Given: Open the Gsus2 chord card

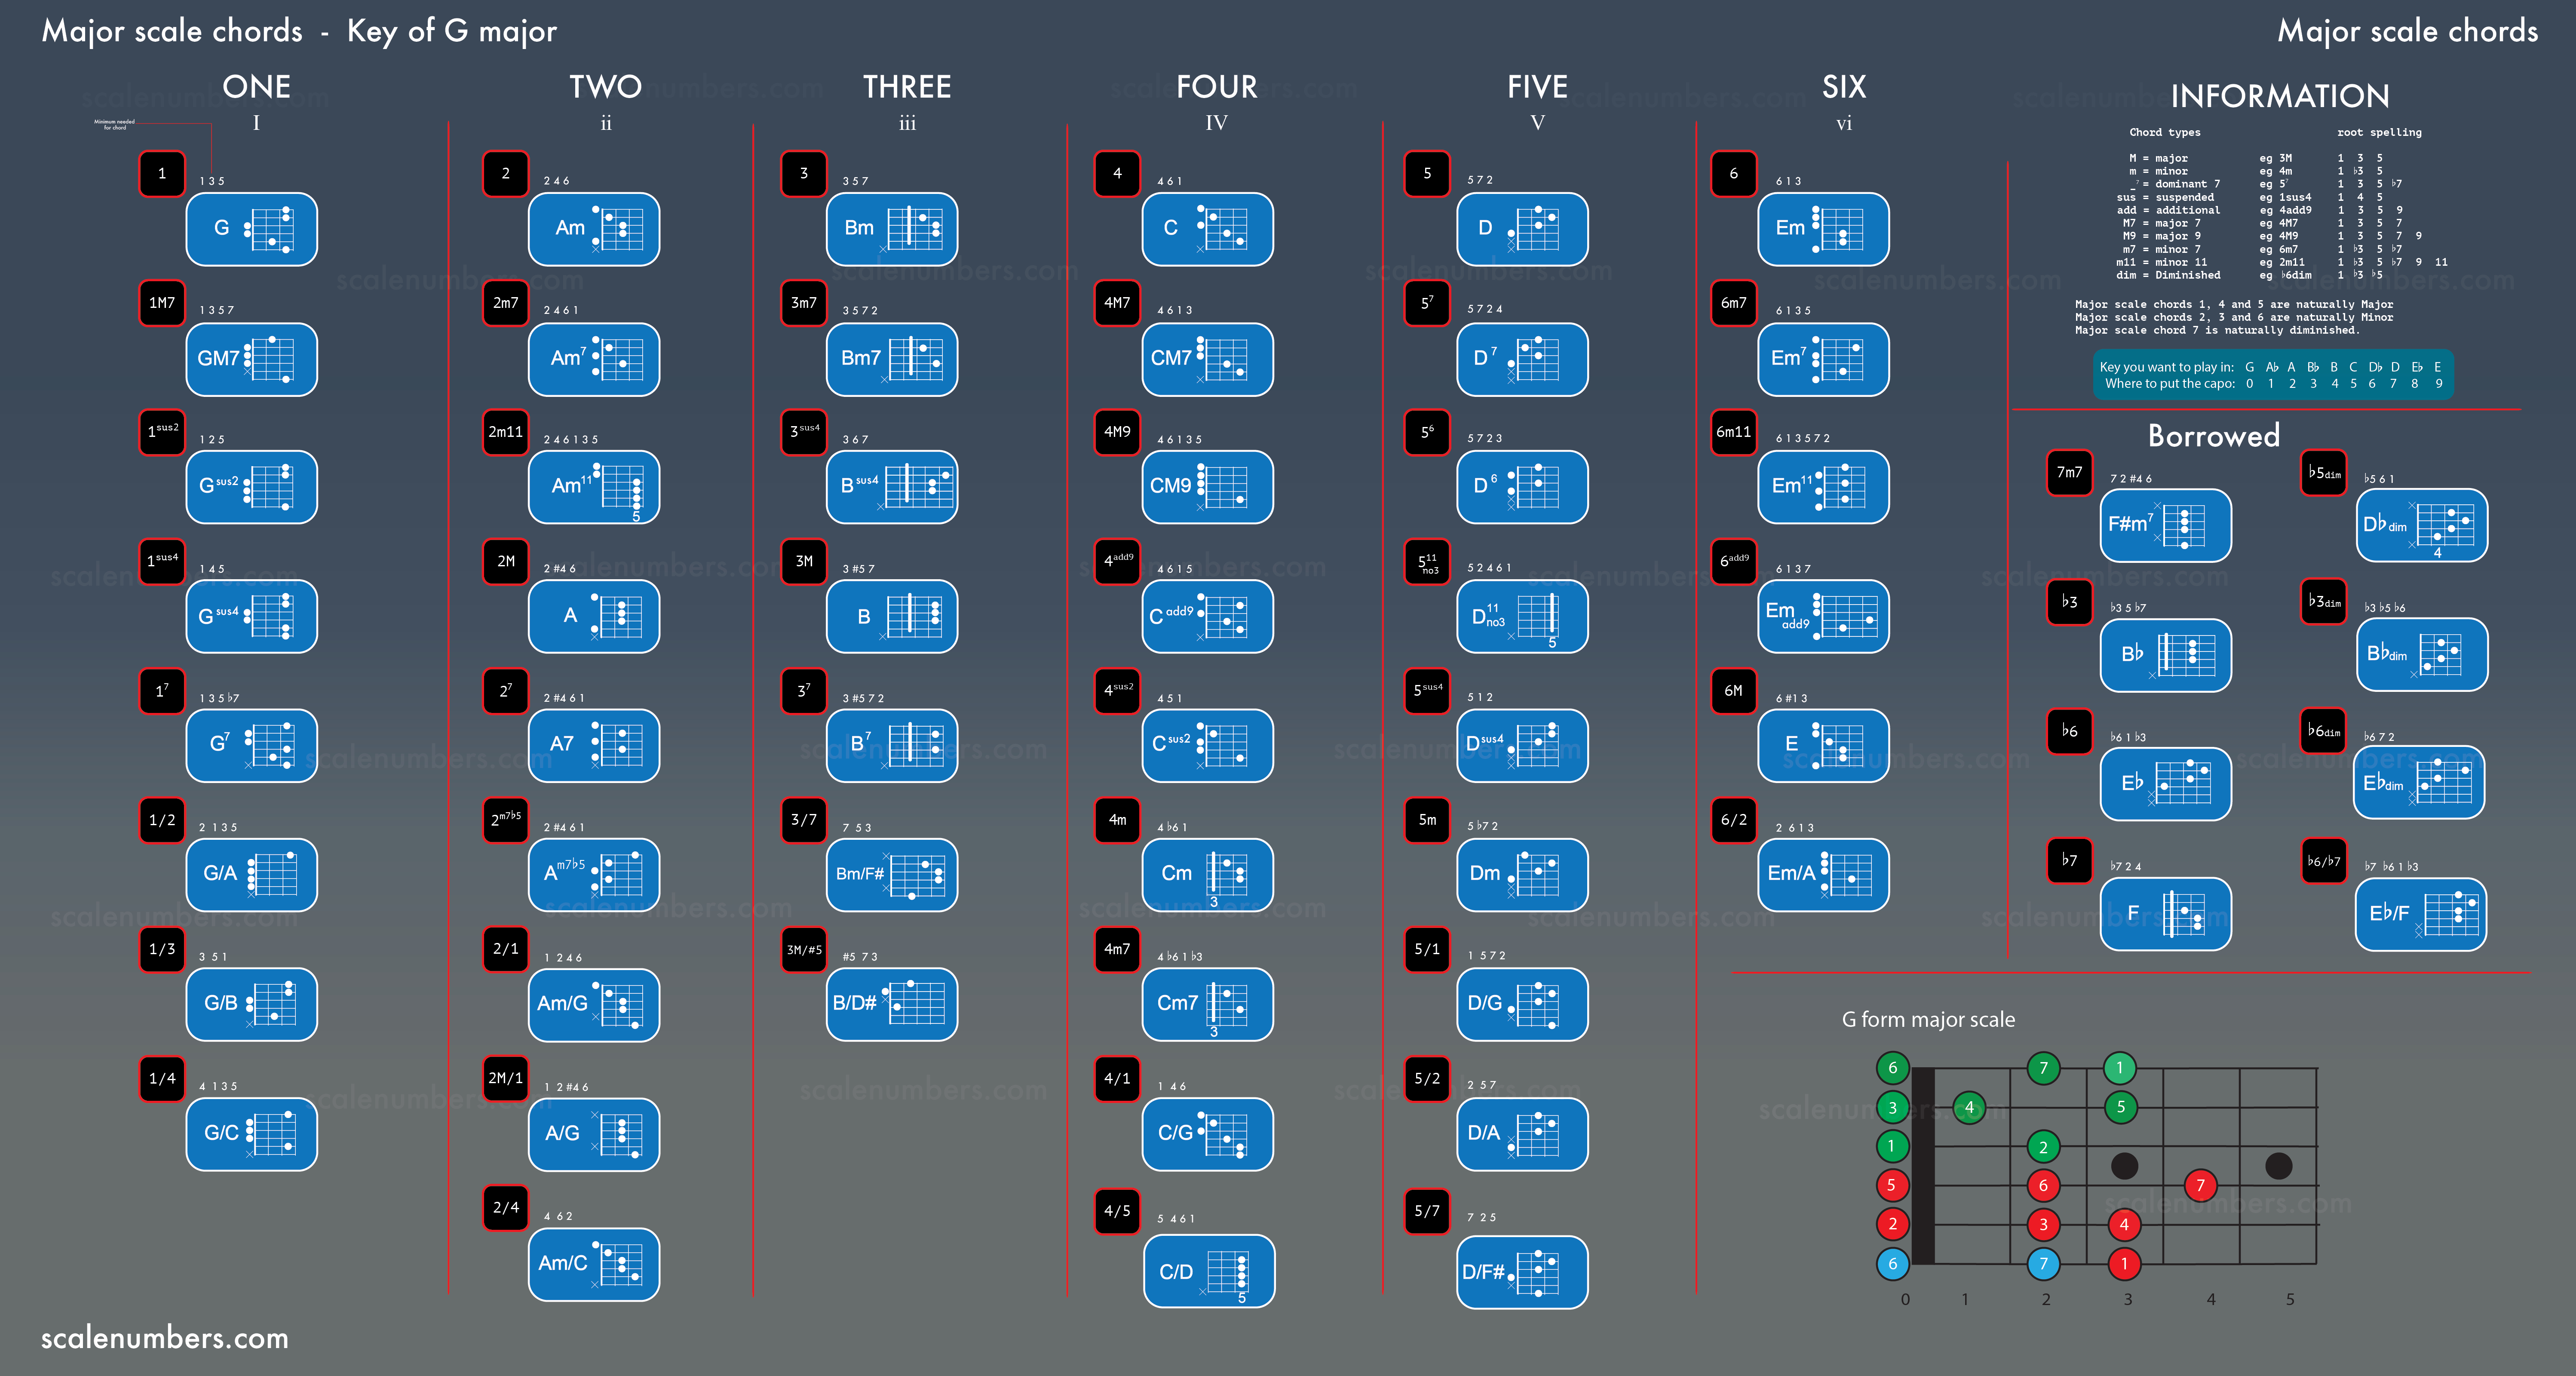Looking at the screenshot, I should 252,487.
